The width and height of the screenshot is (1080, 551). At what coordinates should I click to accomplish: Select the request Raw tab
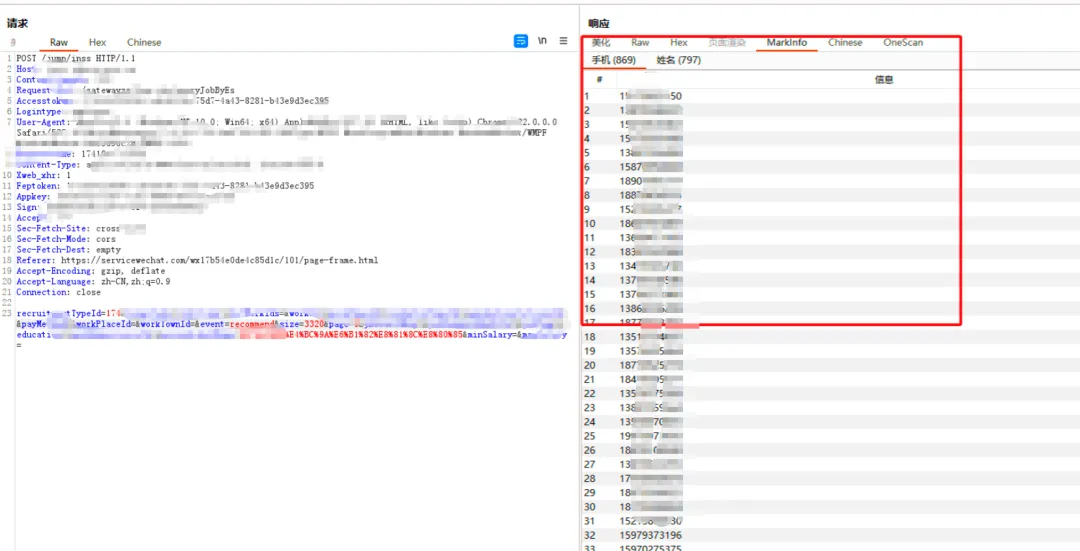59,42
